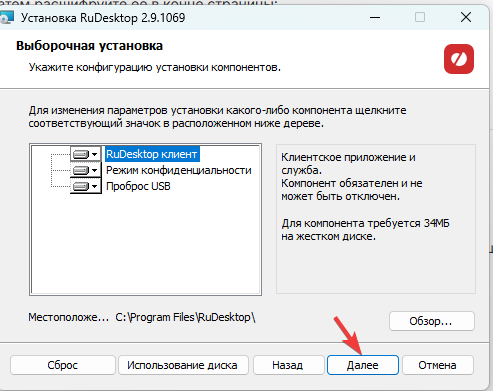Open the Проброс USB component dropdown

[x=86, y=186]
